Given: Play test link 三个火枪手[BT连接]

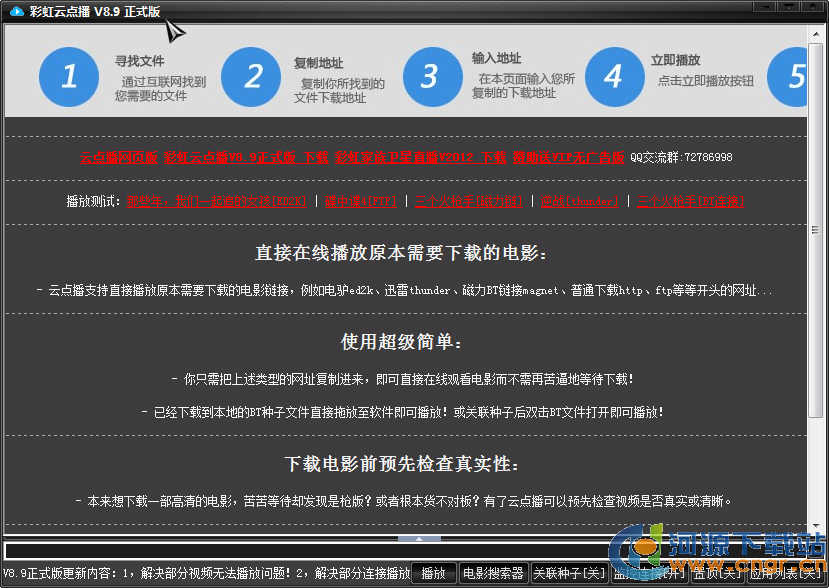Looking at the screenshot, I should [x=691, y=201].
